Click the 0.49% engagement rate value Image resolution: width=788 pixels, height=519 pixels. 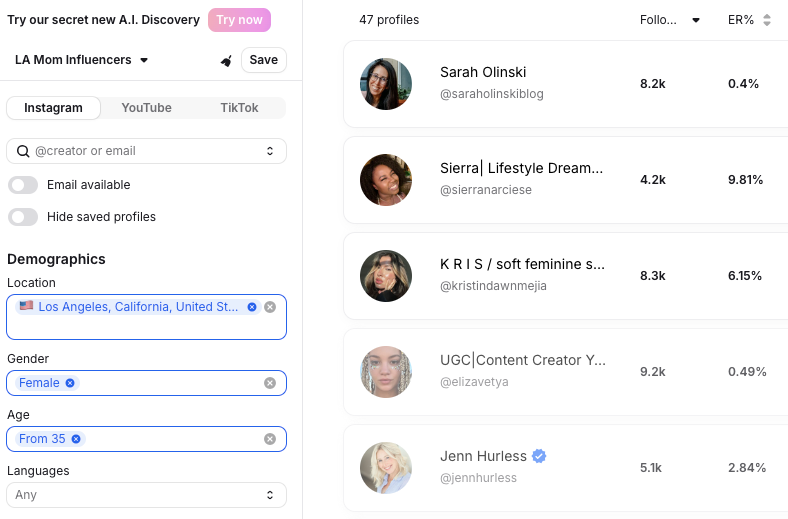pos(747,372)
